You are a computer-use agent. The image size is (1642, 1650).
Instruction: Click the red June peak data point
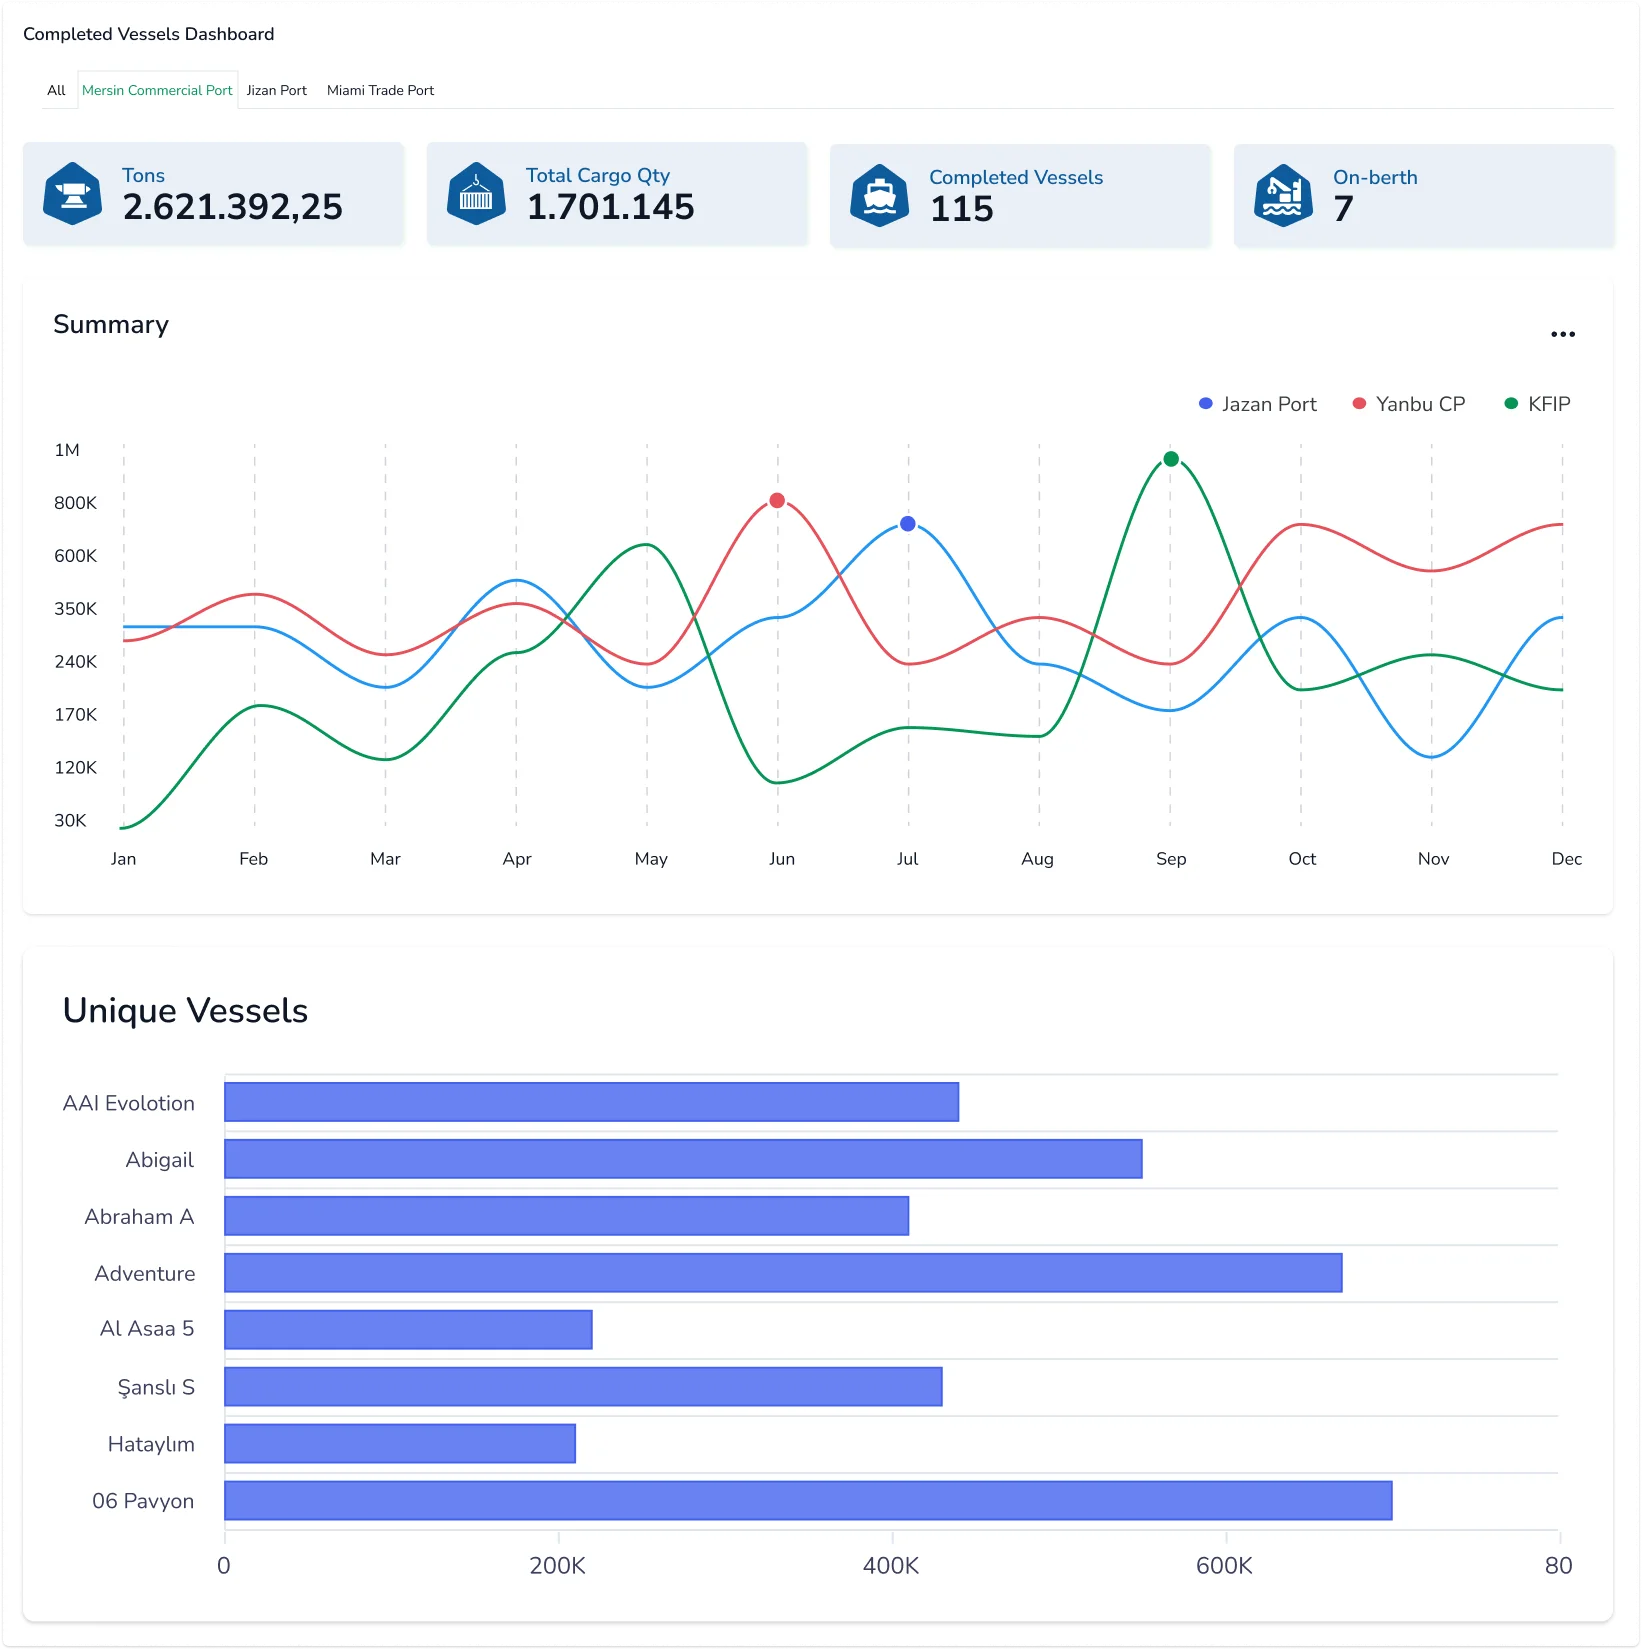tap(777, 501)
